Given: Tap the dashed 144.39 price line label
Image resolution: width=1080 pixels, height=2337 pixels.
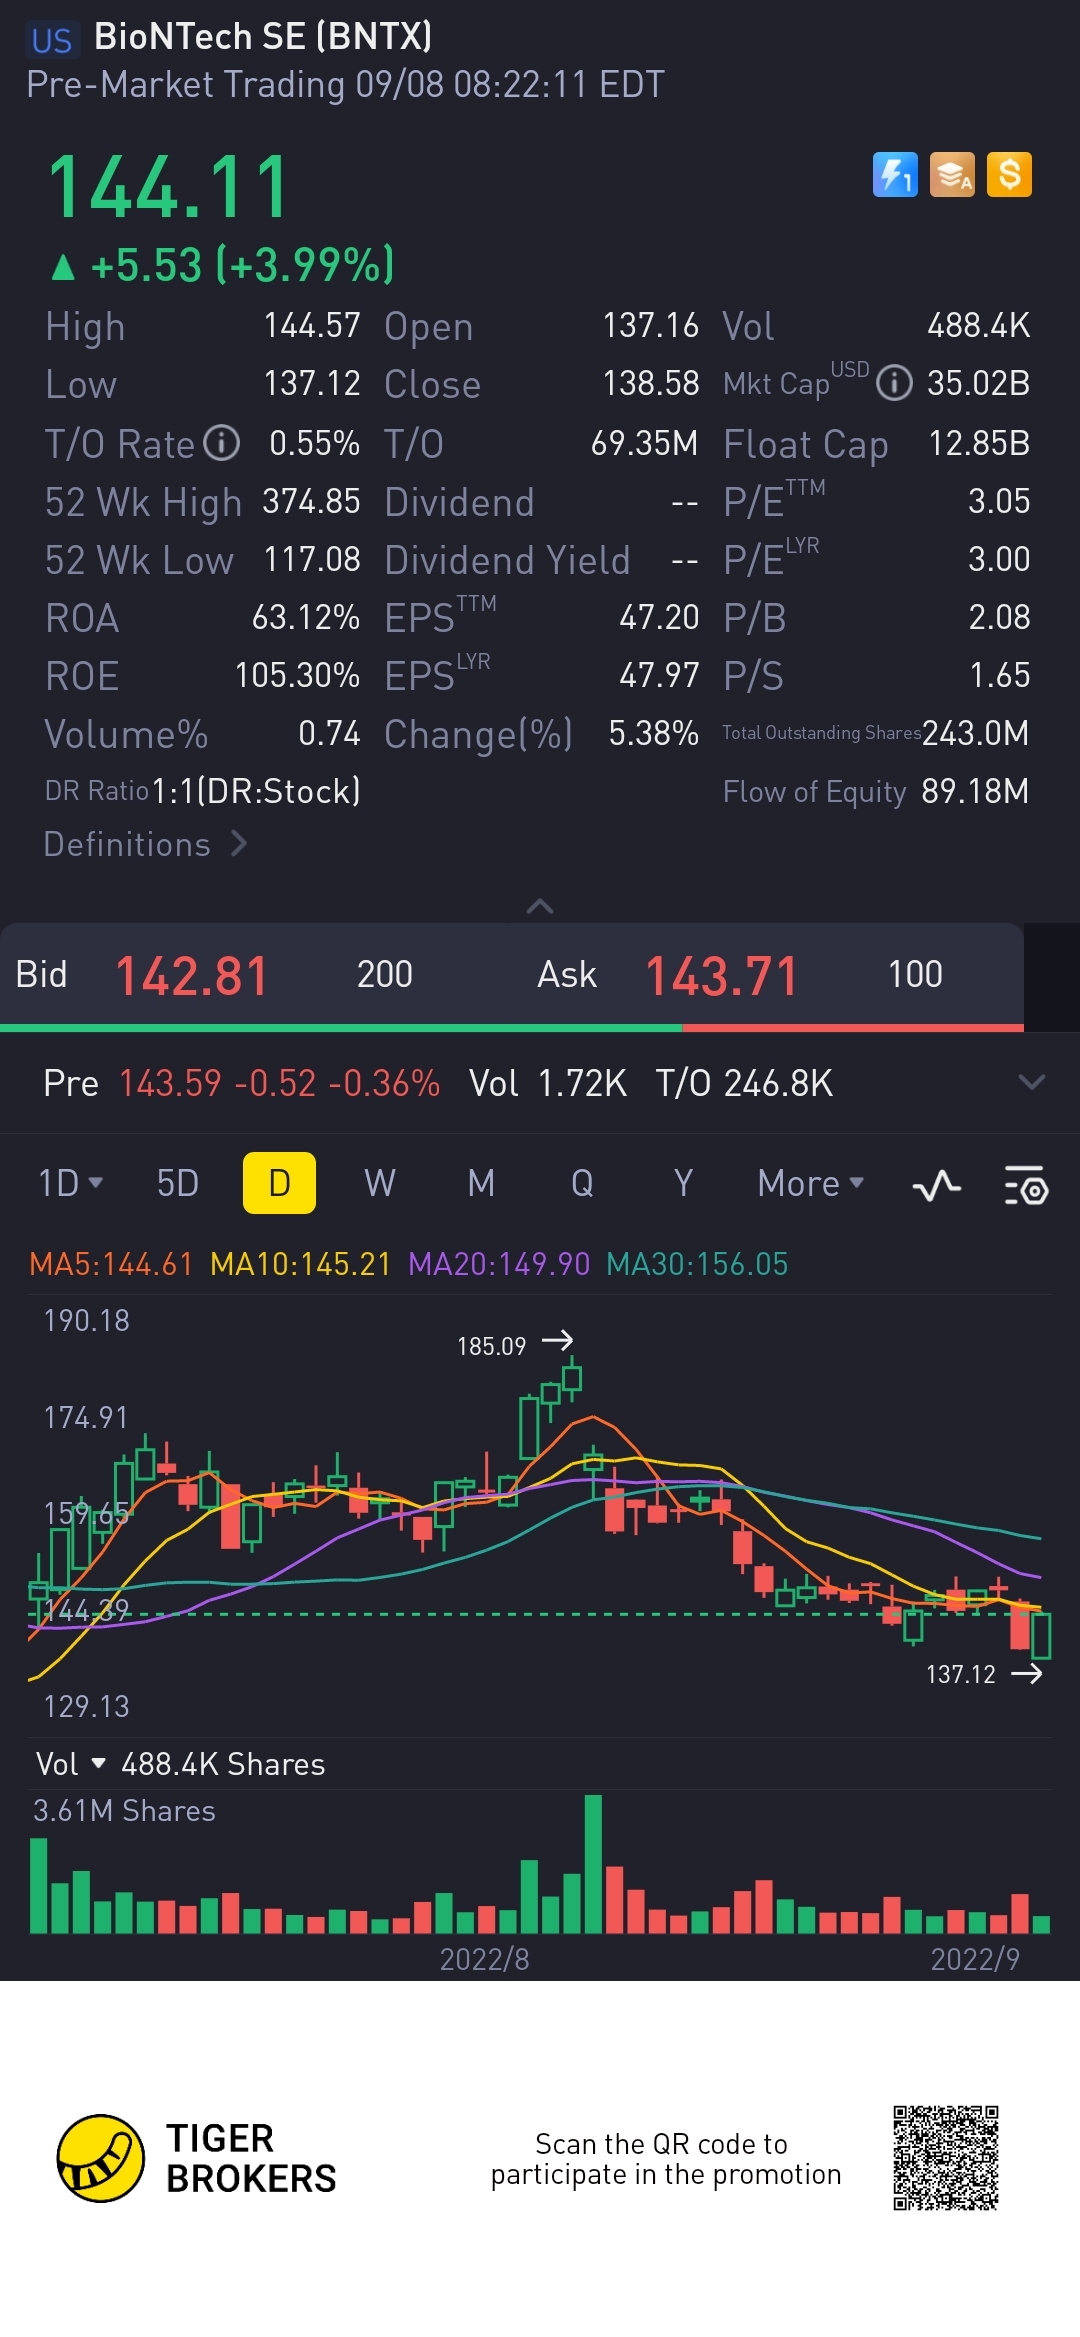Looking at the screenshot, I should click(86, 1610).
